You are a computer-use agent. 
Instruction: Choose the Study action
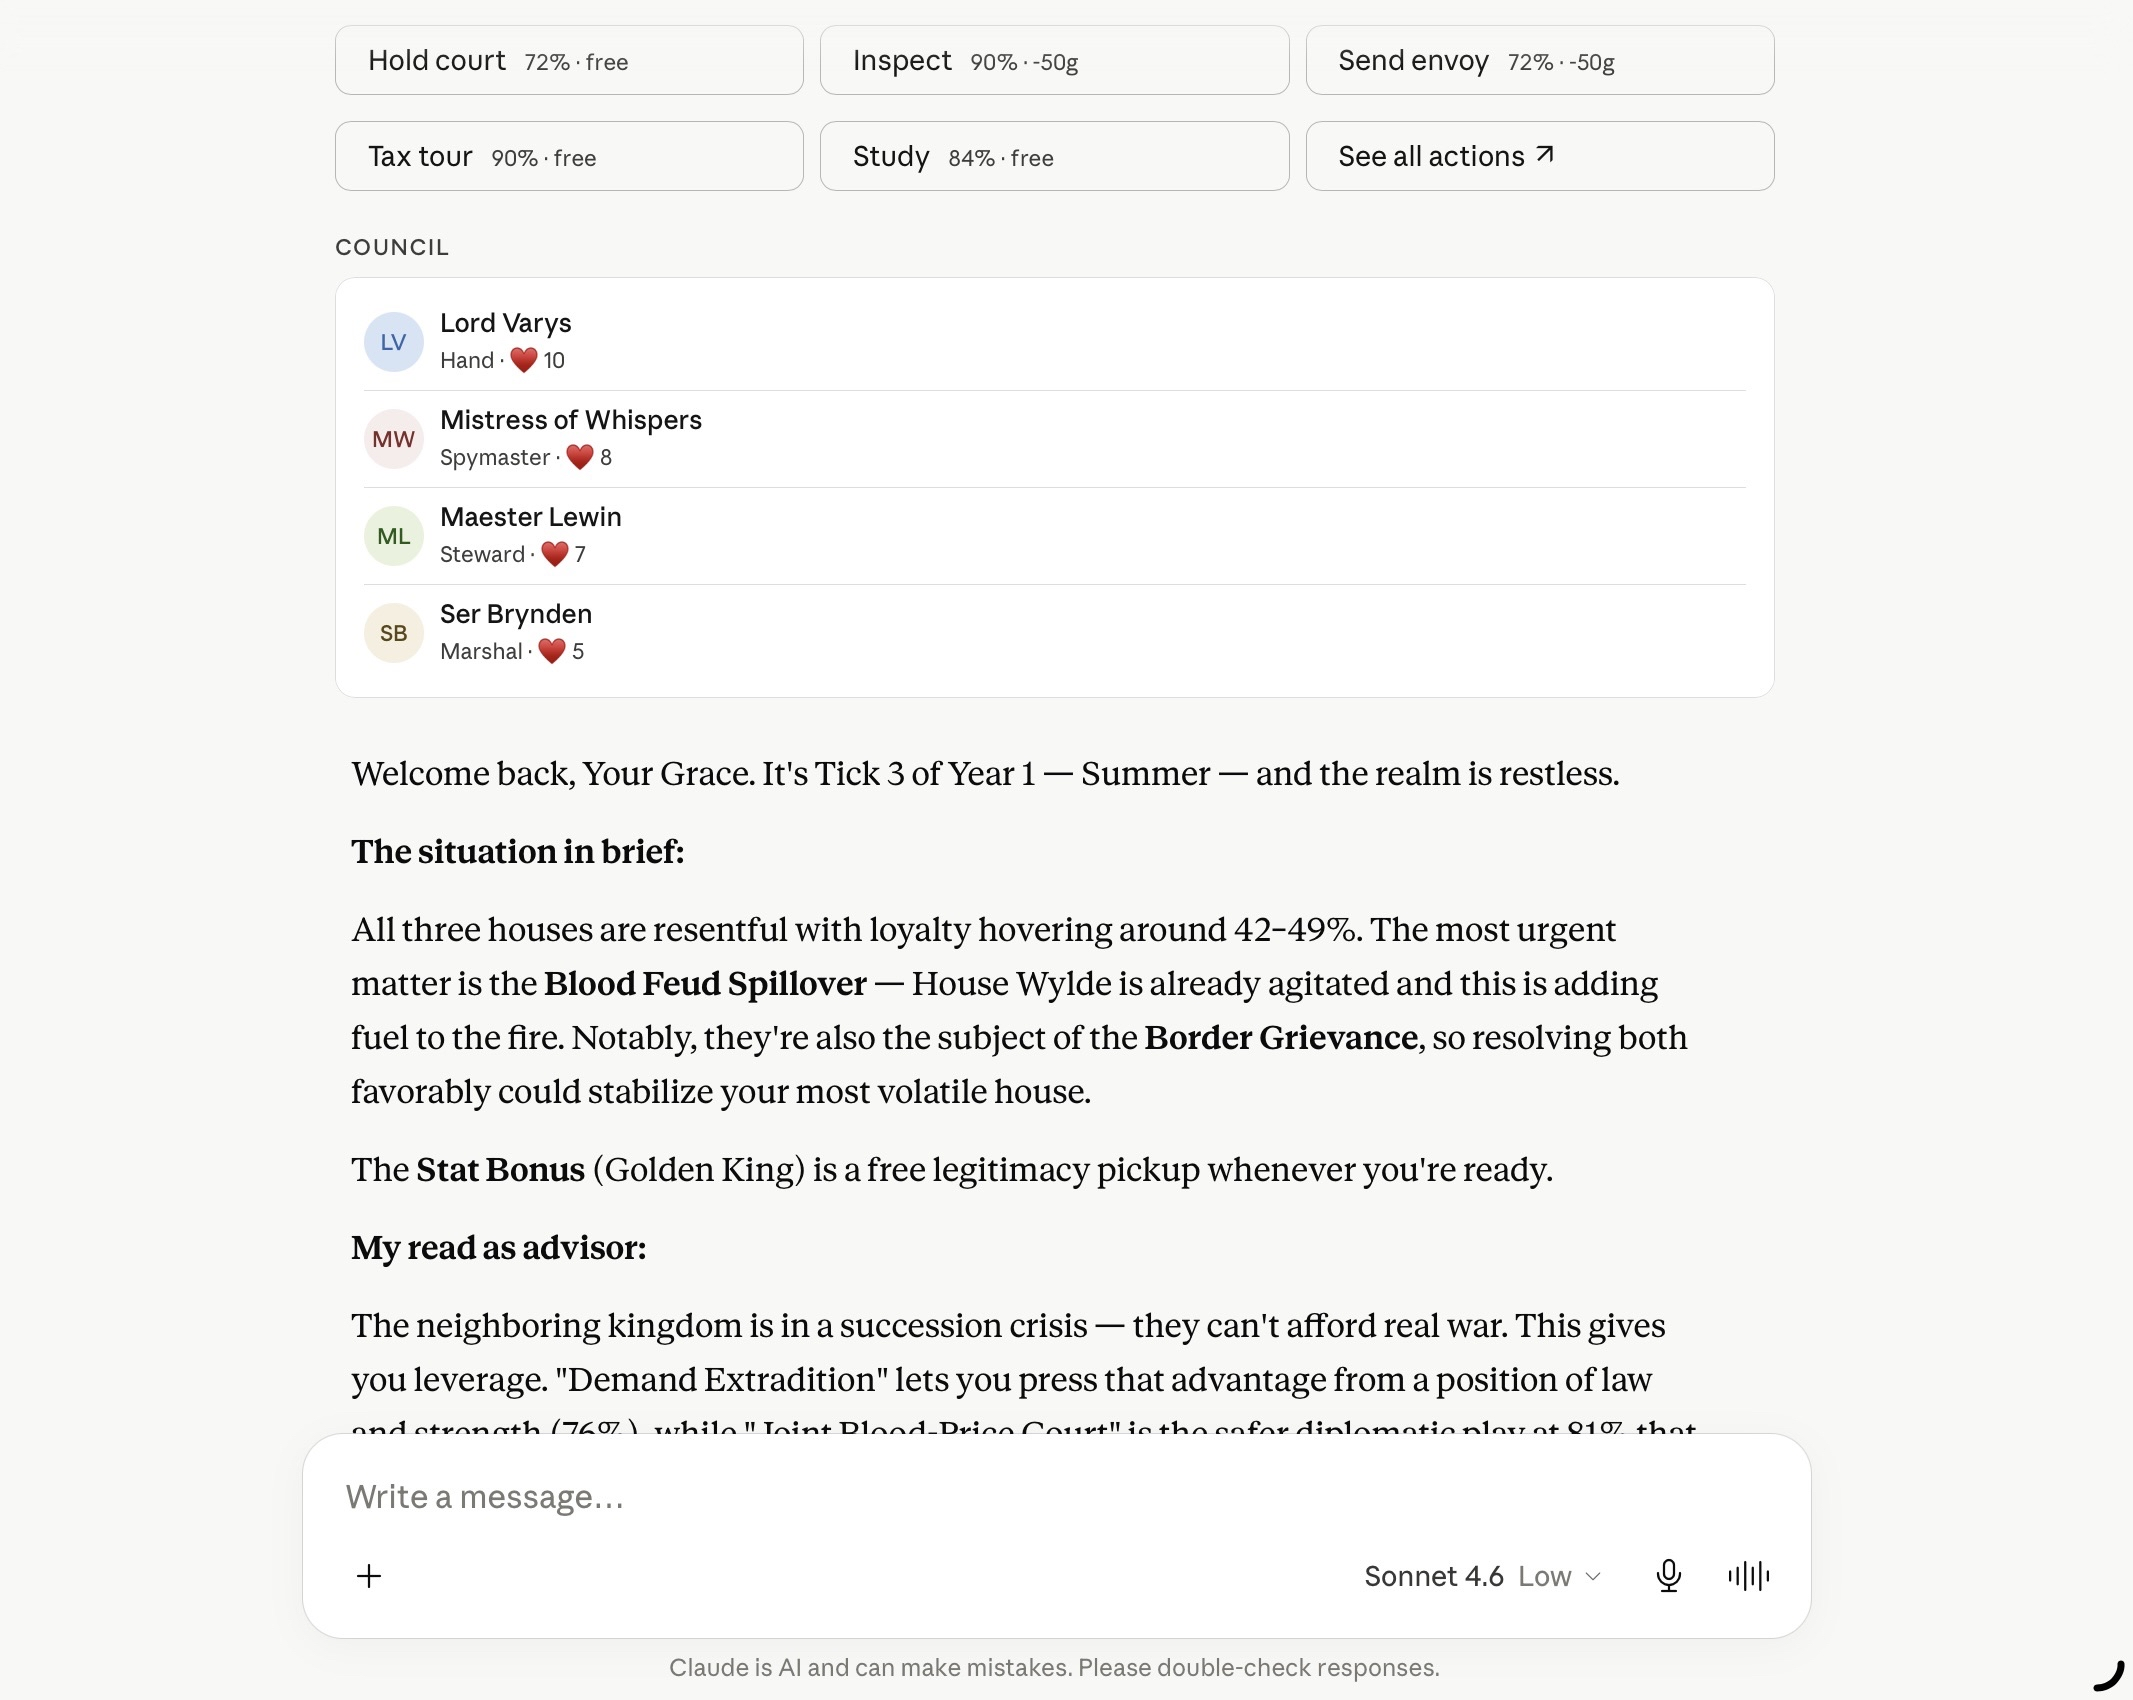coord(1054,156)
